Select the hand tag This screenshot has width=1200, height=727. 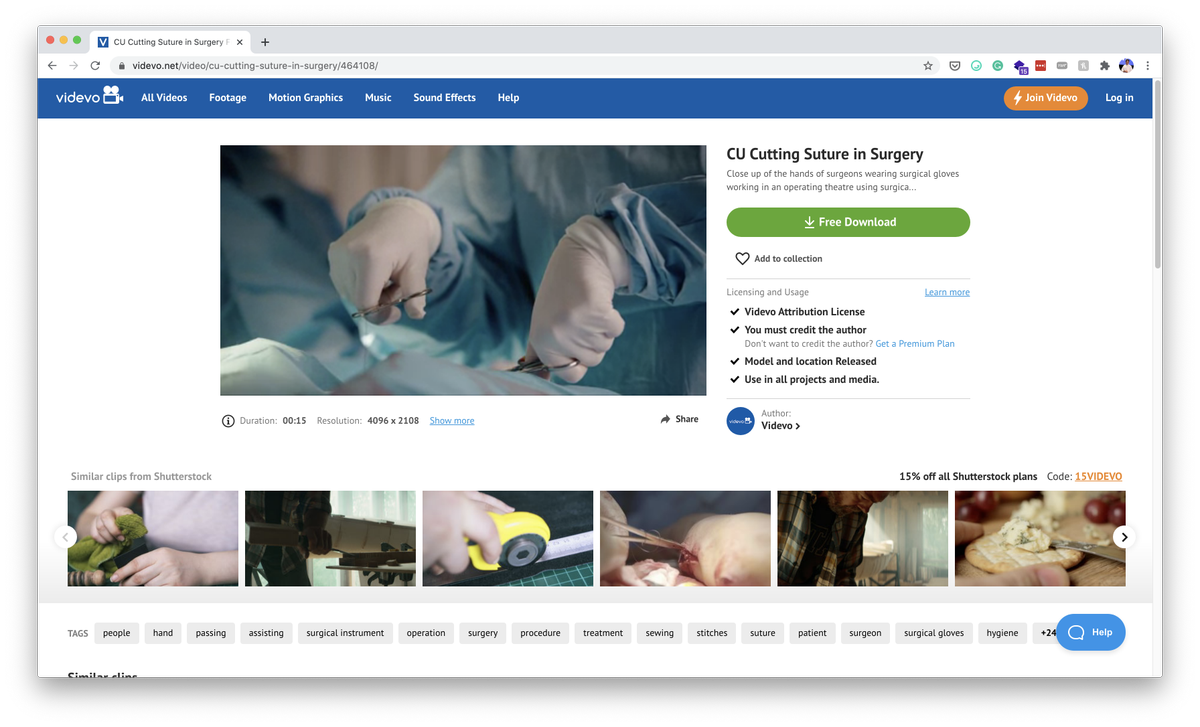163,633
